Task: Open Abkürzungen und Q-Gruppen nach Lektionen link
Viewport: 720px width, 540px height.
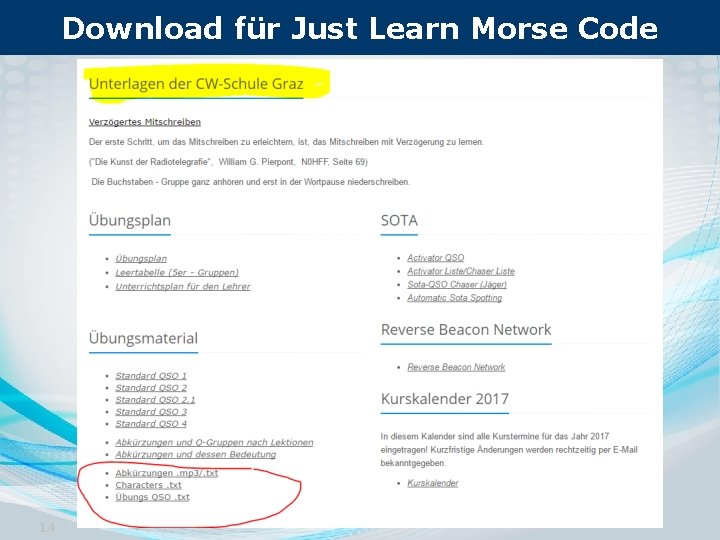Action: (x=214, y=442)
